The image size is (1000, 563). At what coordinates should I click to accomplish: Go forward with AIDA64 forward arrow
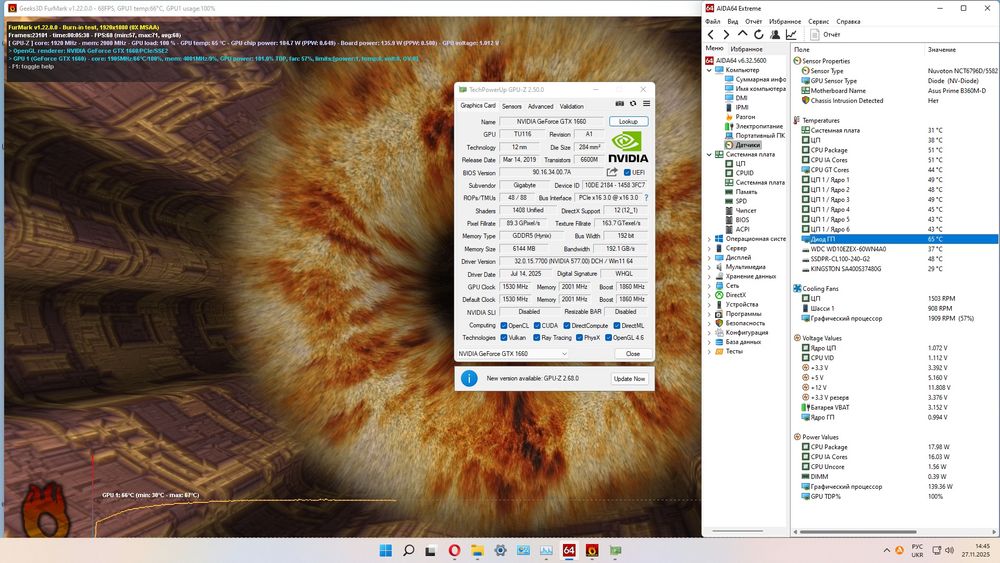pyautogui.click(x=726, y=34)
